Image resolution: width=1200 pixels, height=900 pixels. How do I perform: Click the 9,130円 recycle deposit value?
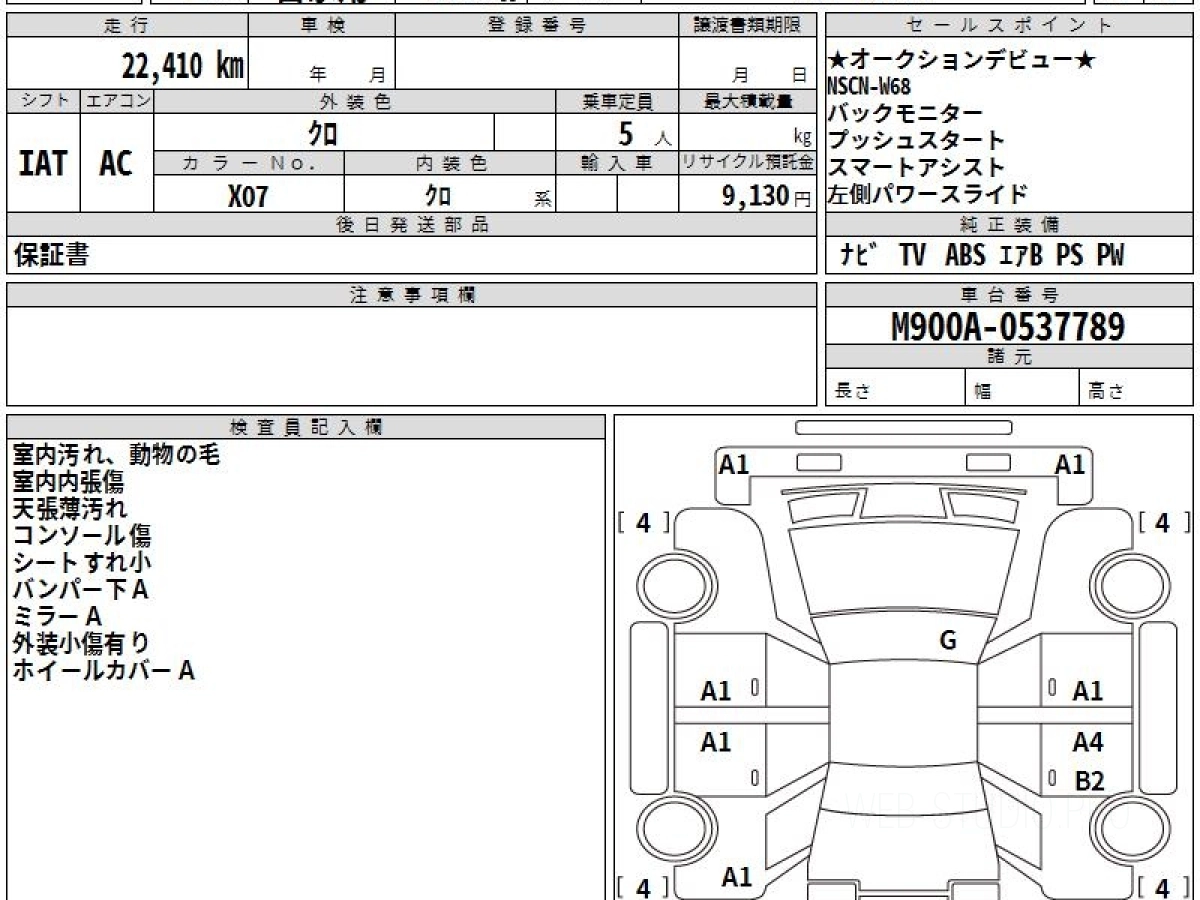pos(766,196)
